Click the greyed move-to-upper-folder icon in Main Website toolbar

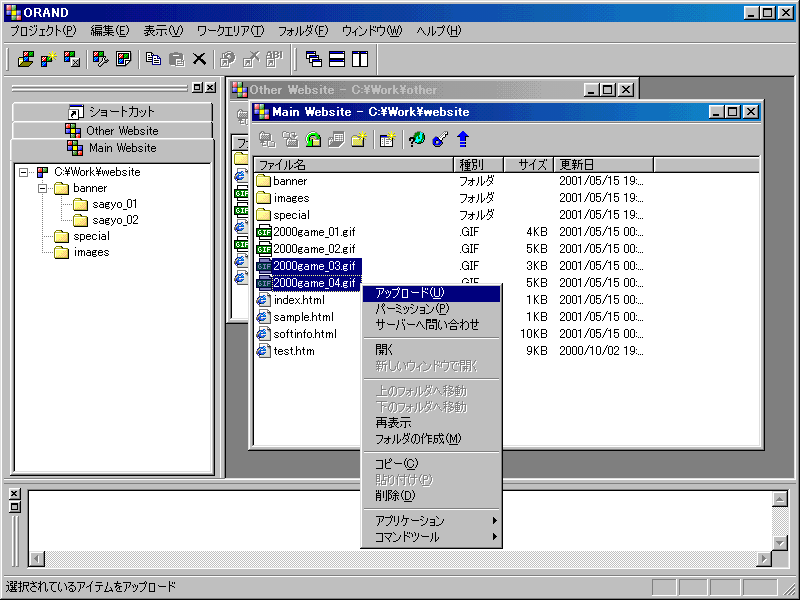point(267,139)
